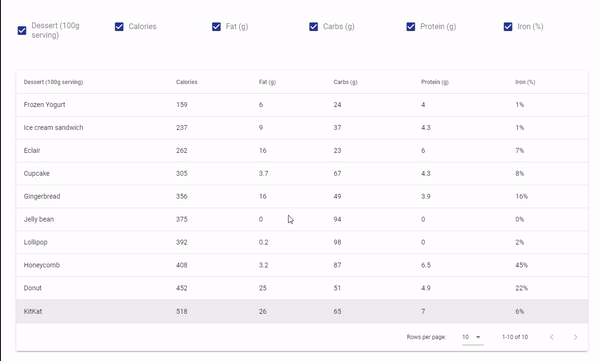The height and width of the screenshot is (361, 600).
Task: Select the Cupcake row name
Action: point(36,173)
